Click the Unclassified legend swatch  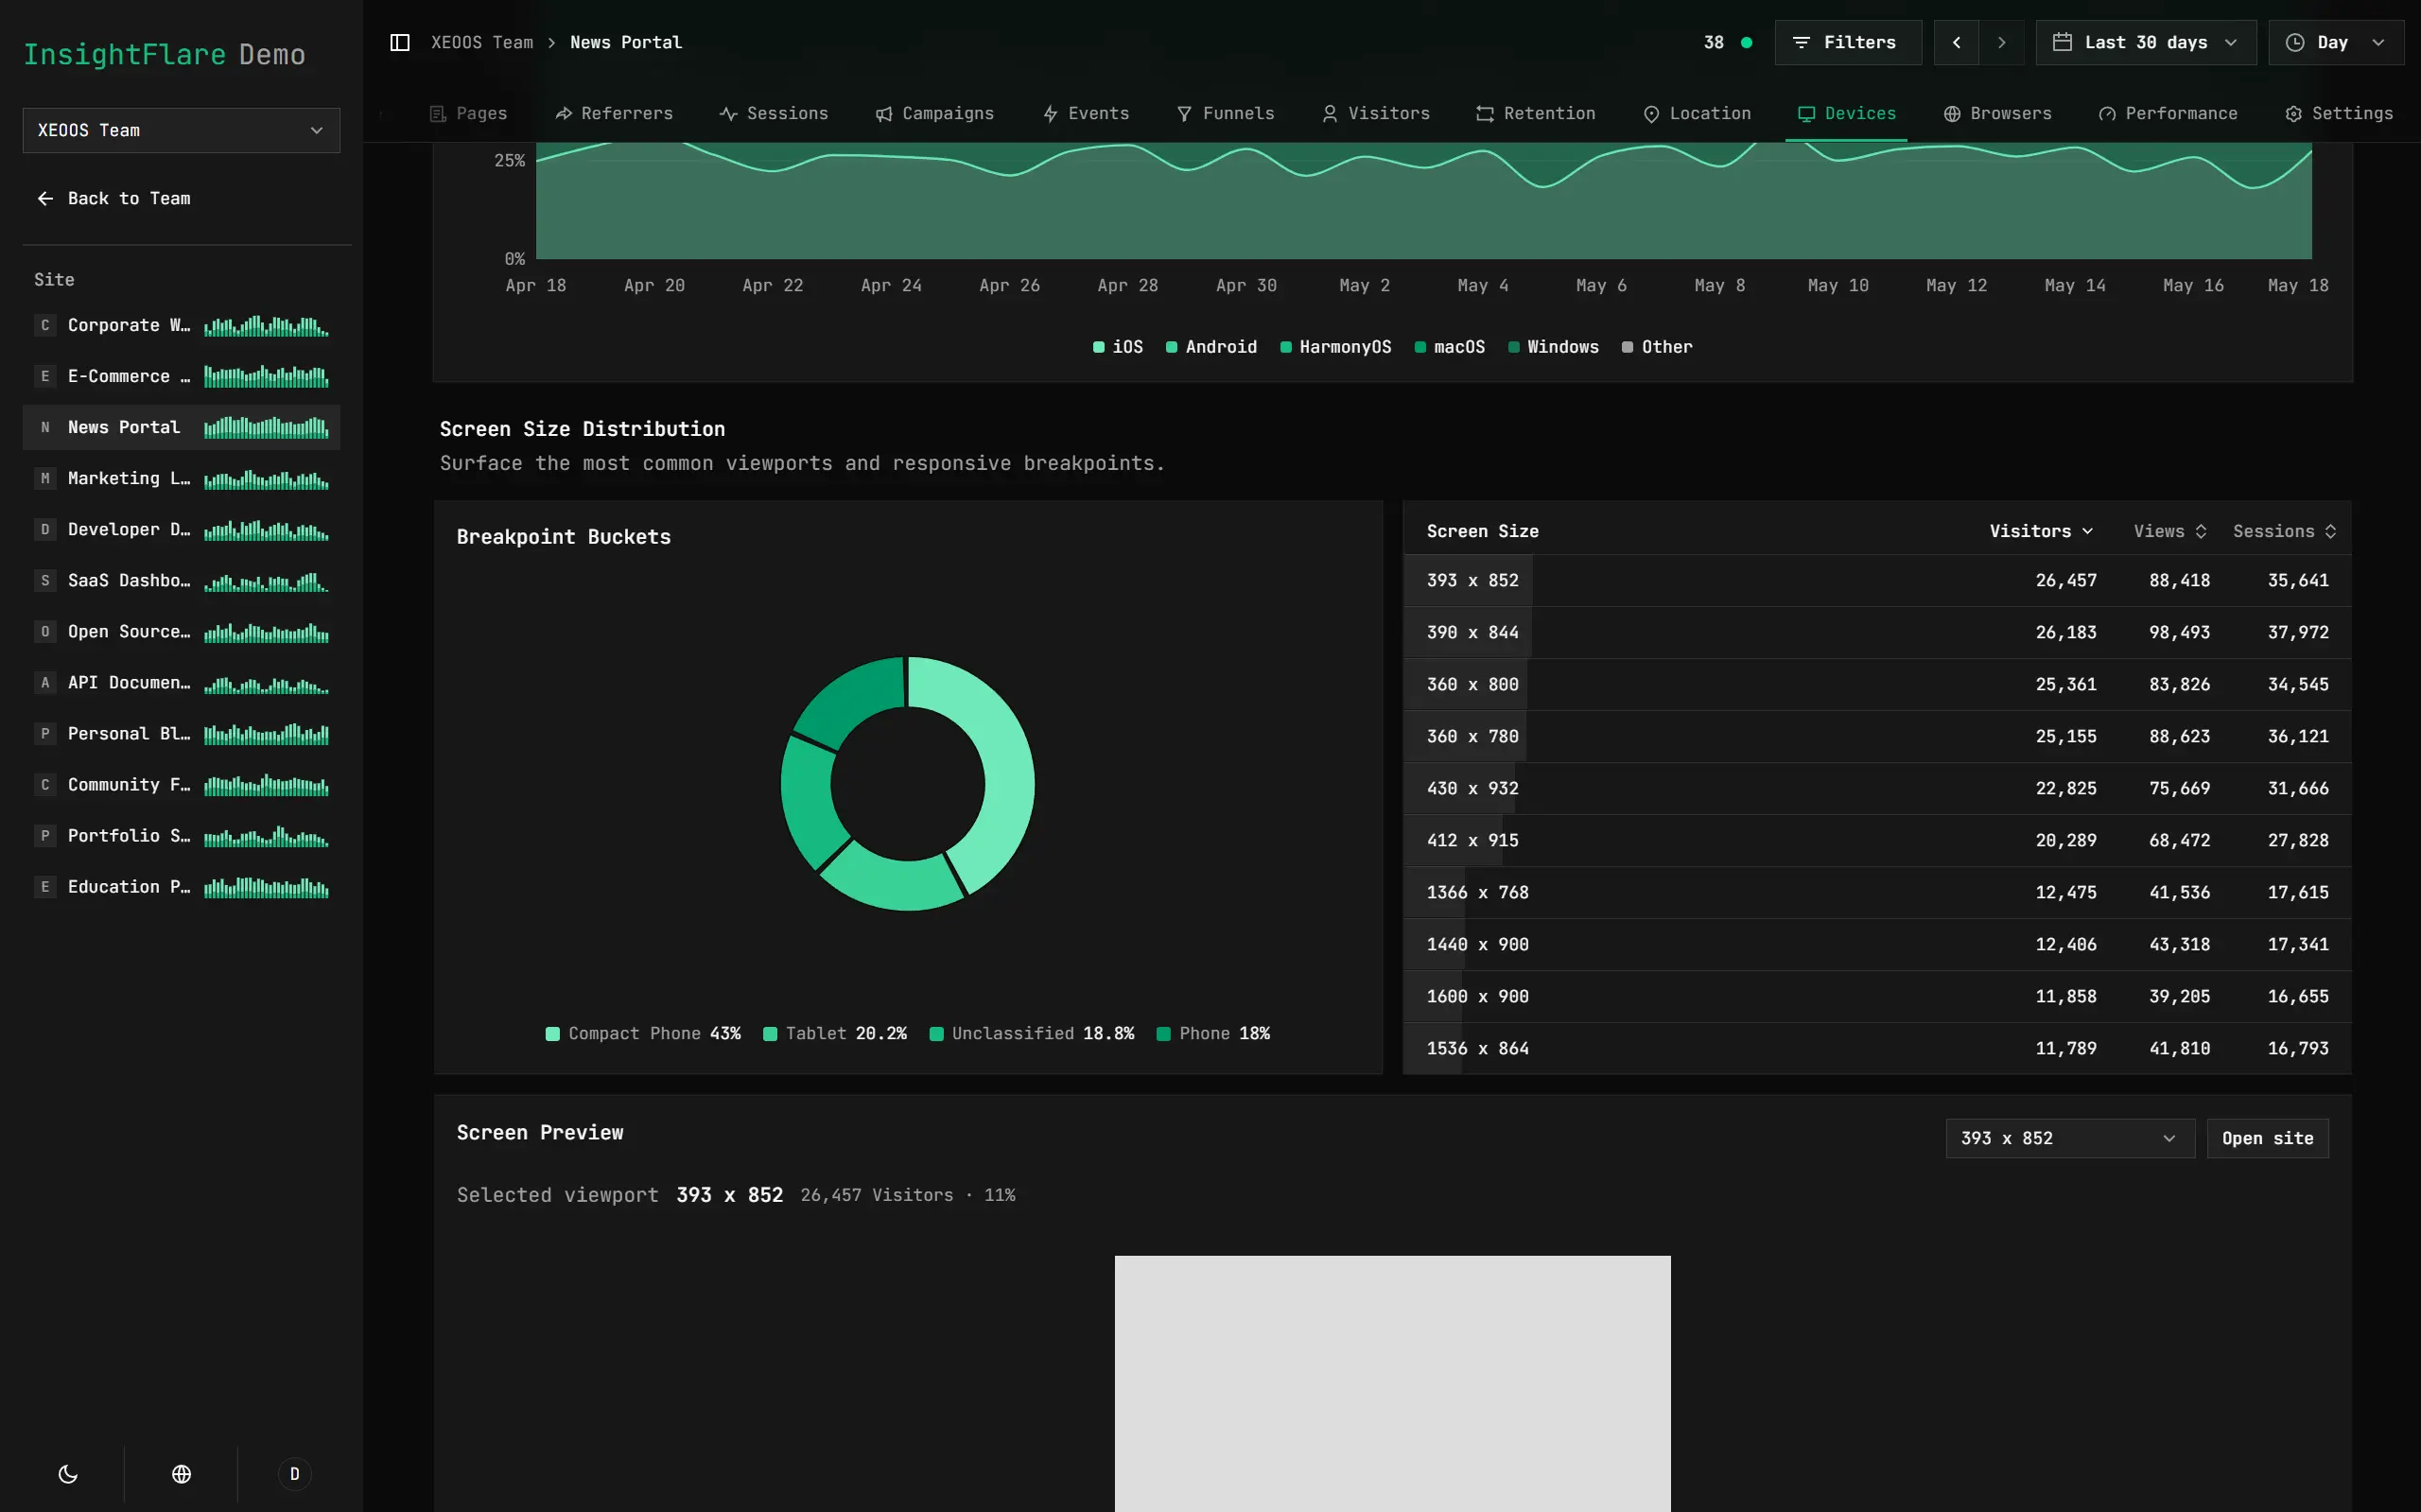coord(936,1034)
